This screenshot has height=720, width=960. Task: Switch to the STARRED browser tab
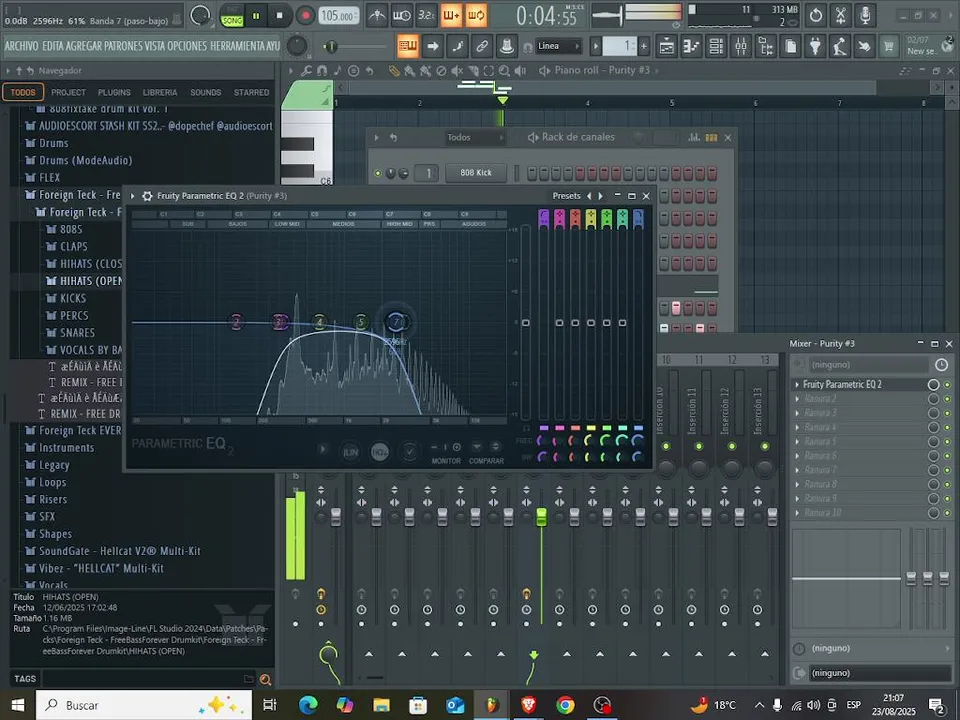[251, 92]
